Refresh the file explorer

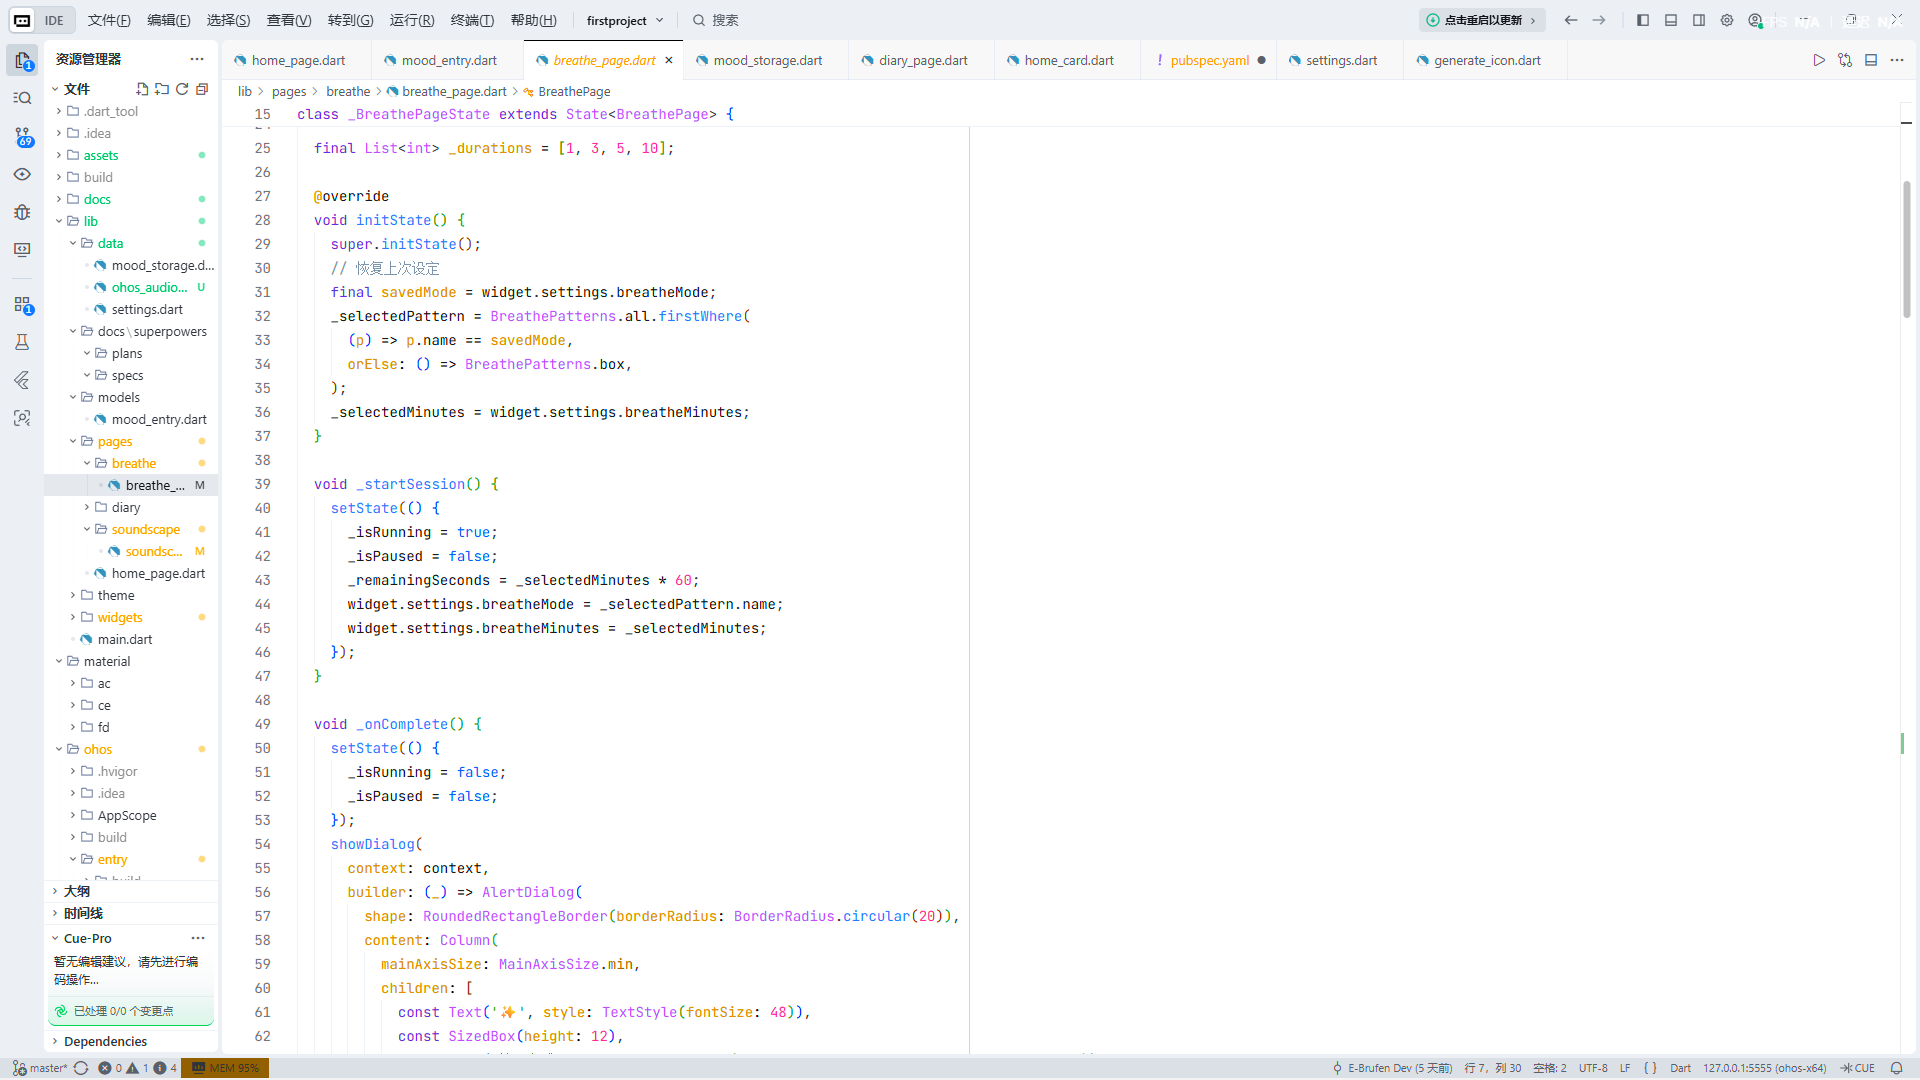182,89
